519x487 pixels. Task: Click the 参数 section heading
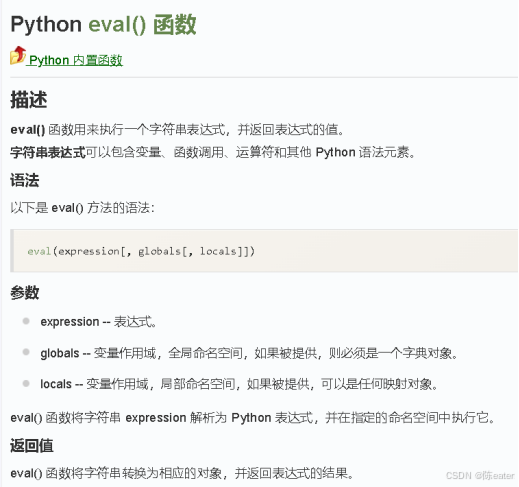tap(25, 293)
